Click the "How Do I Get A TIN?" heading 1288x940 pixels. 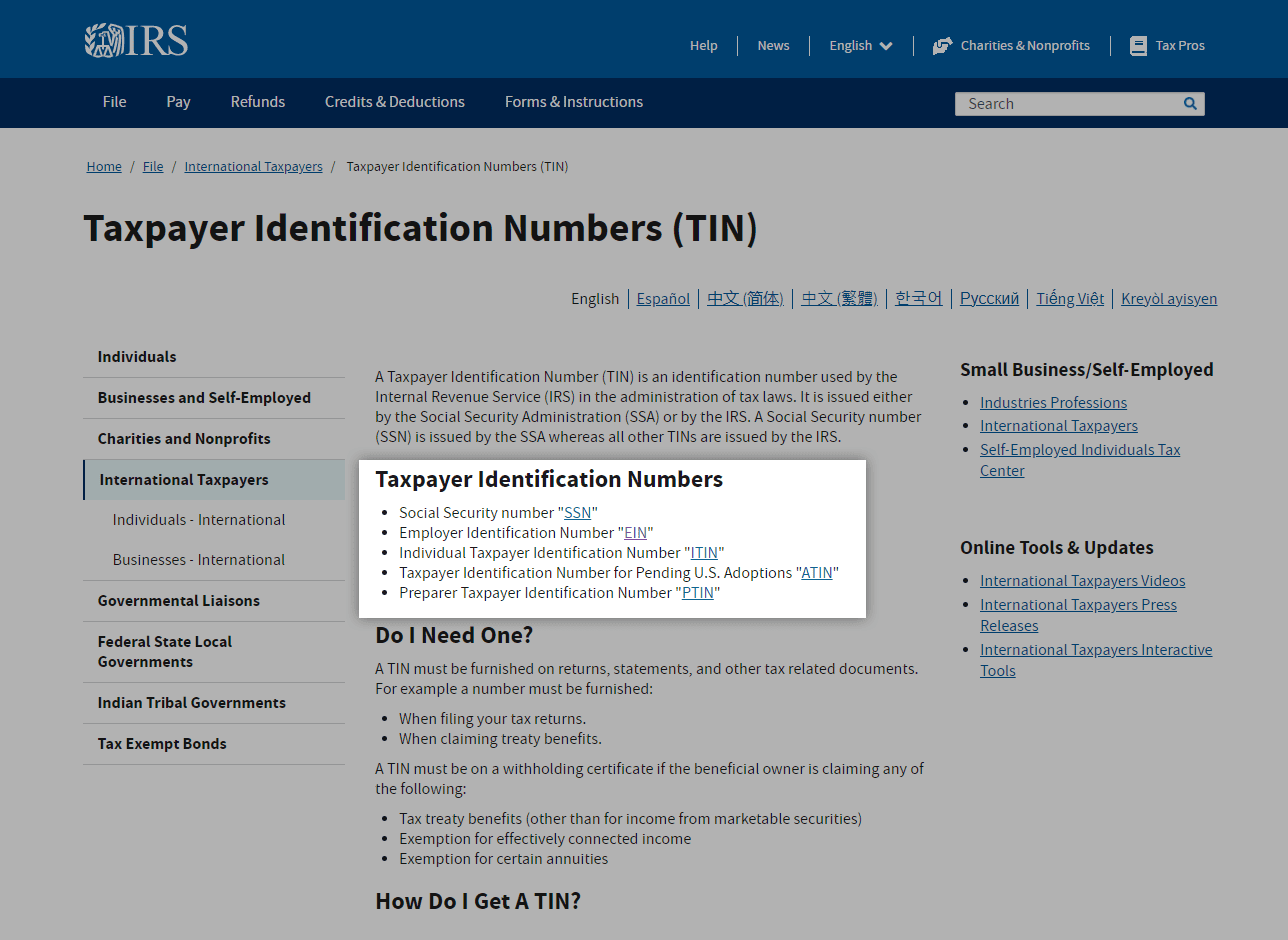pos(478,901)
